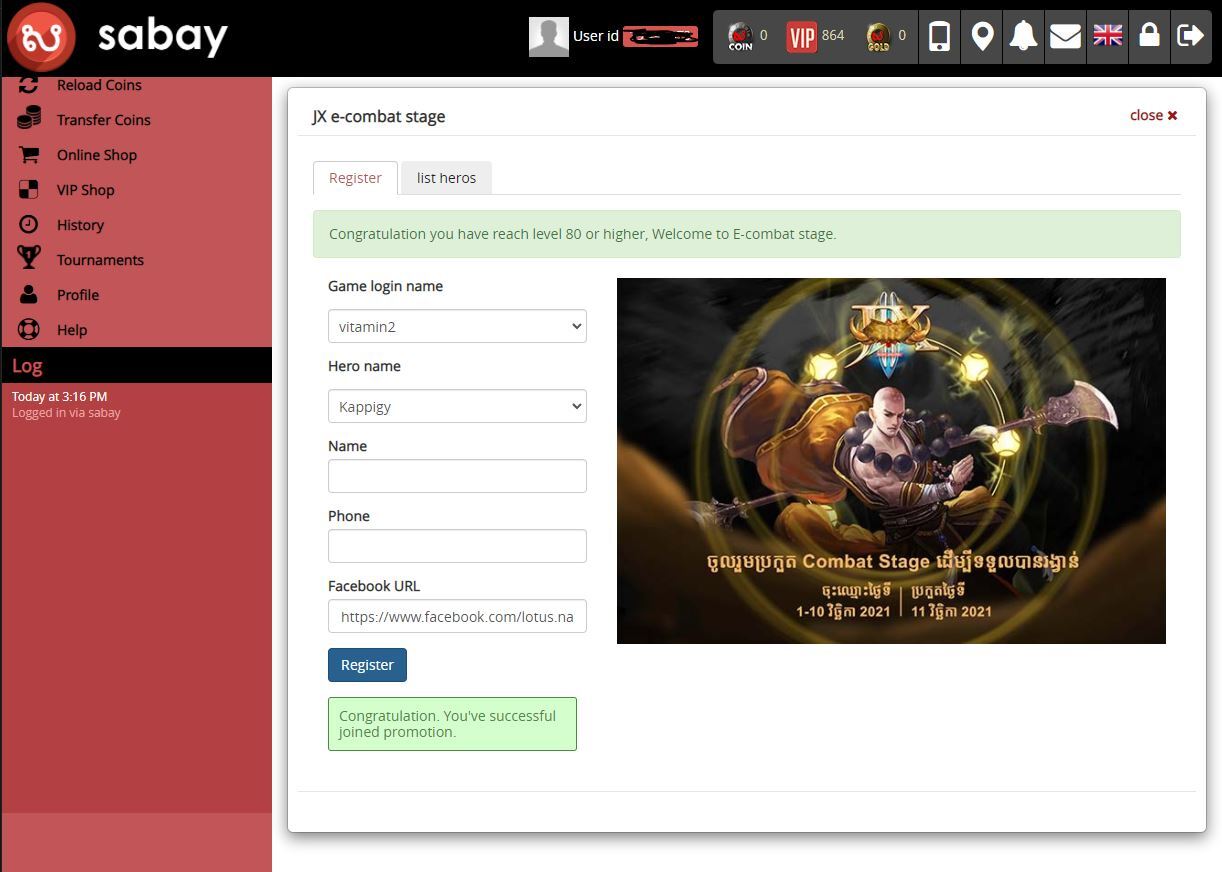This screenshot has height=872, width=1222.
Task: Click the padlock security icon
Action: [x=1149, y=37]
